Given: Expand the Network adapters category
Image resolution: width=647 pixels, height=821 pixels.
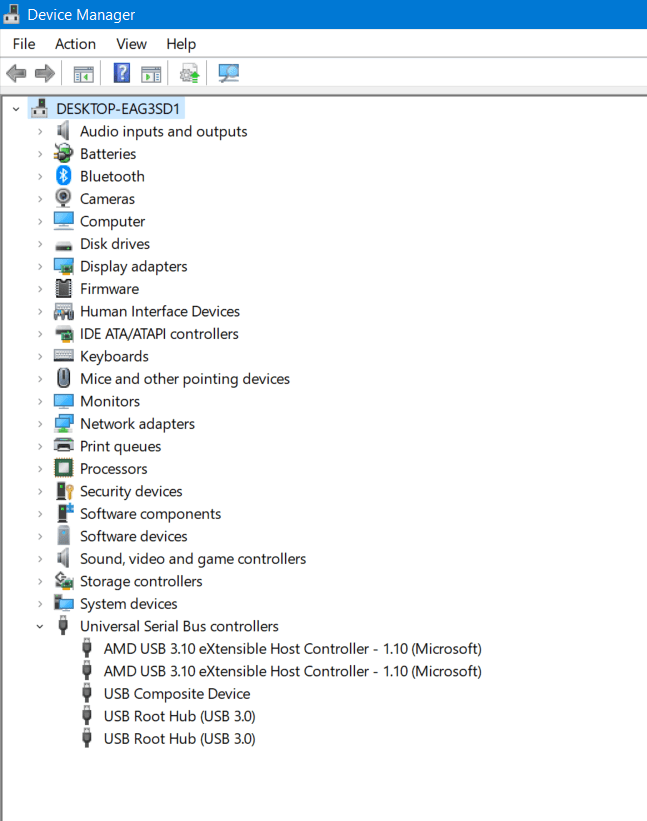Looking at the screenshot, I should [40, 424].
